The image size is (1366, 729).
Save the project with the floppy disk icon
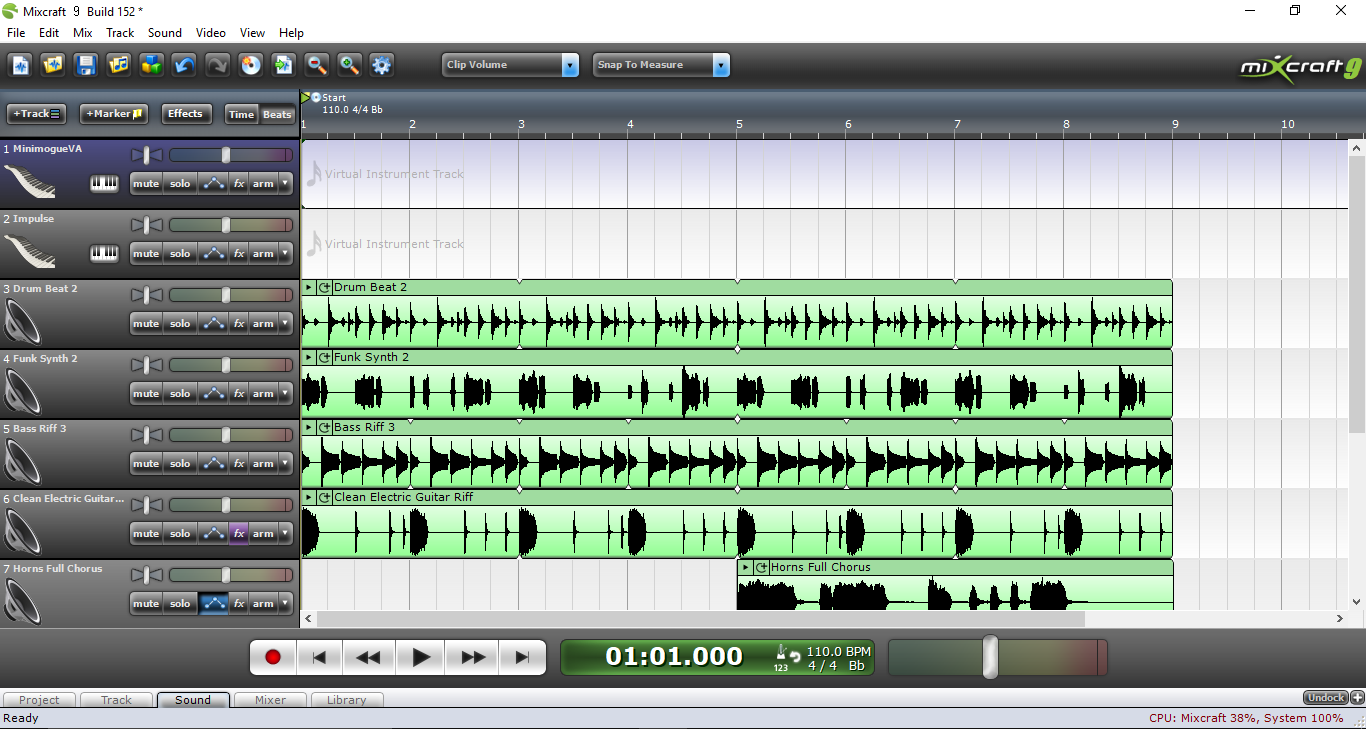pos(86,65)
